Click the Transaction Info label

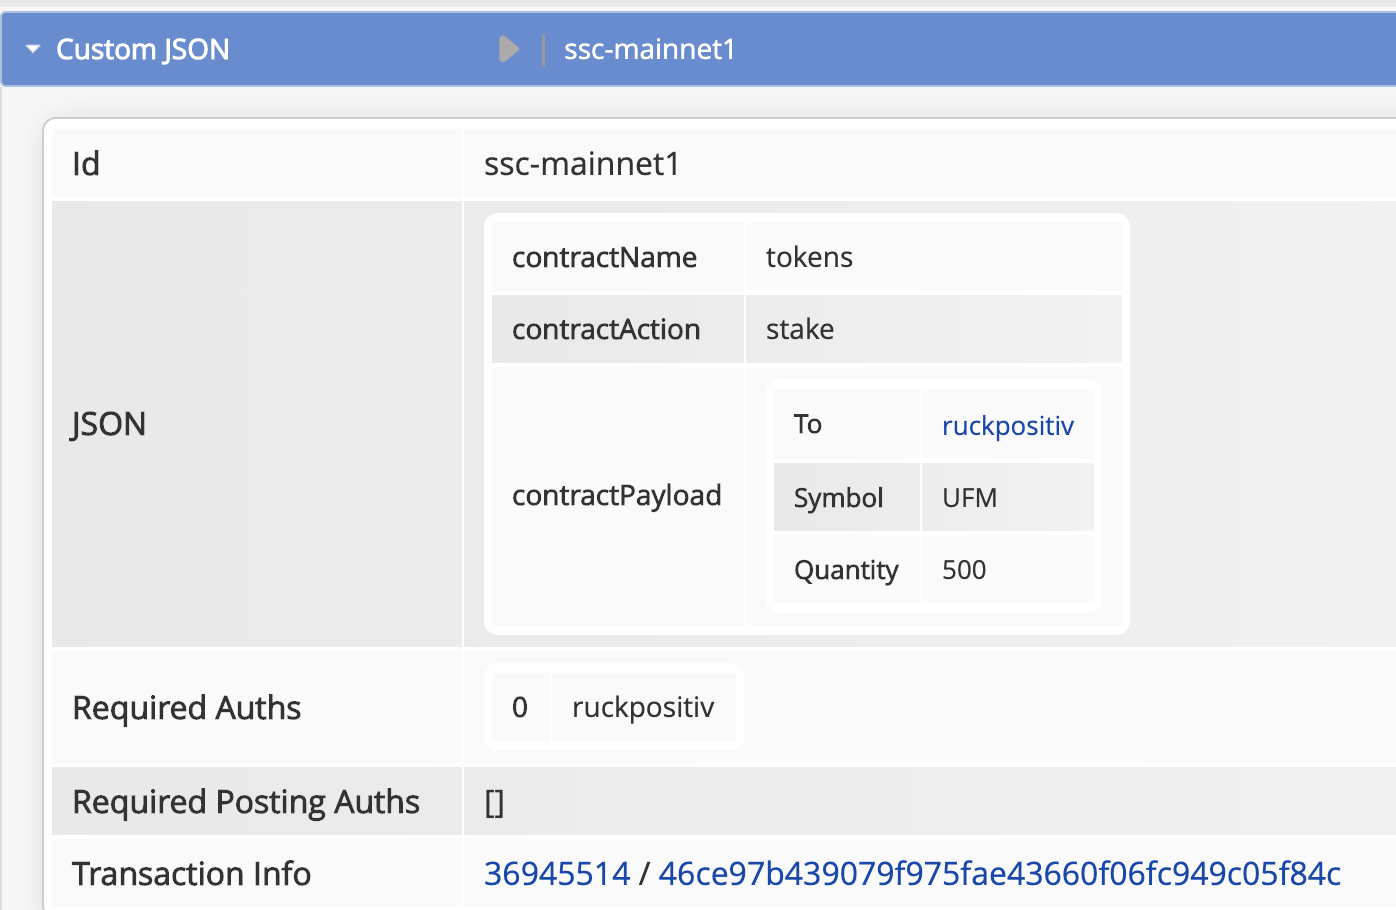[x=191, y=874]
